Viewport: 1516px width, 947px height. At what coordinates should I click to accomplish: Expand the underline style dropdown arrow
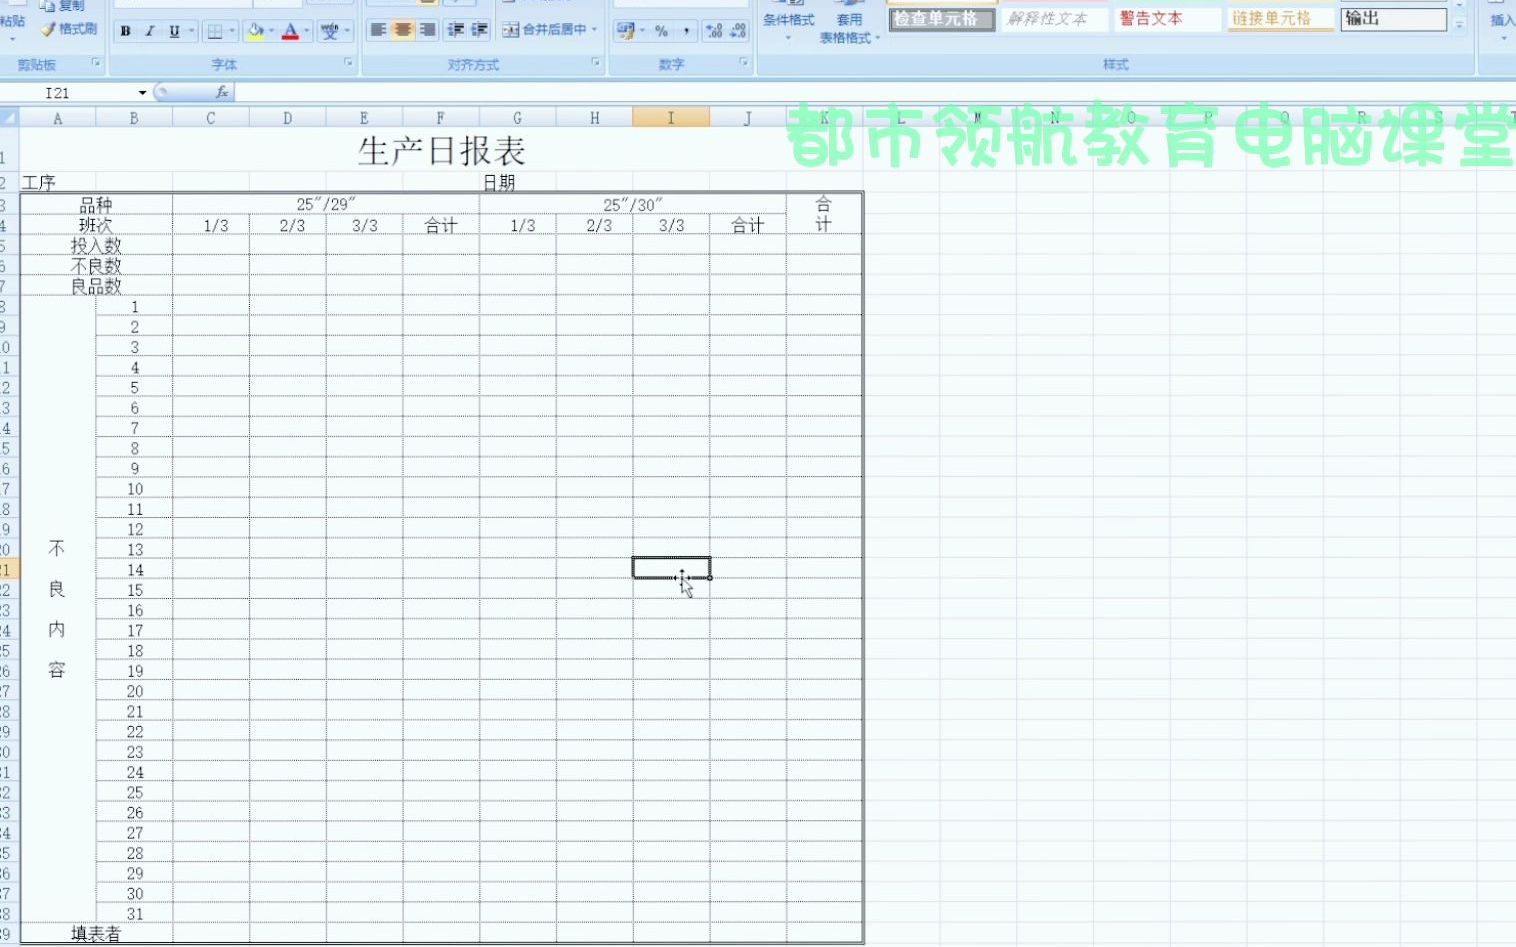191,31
